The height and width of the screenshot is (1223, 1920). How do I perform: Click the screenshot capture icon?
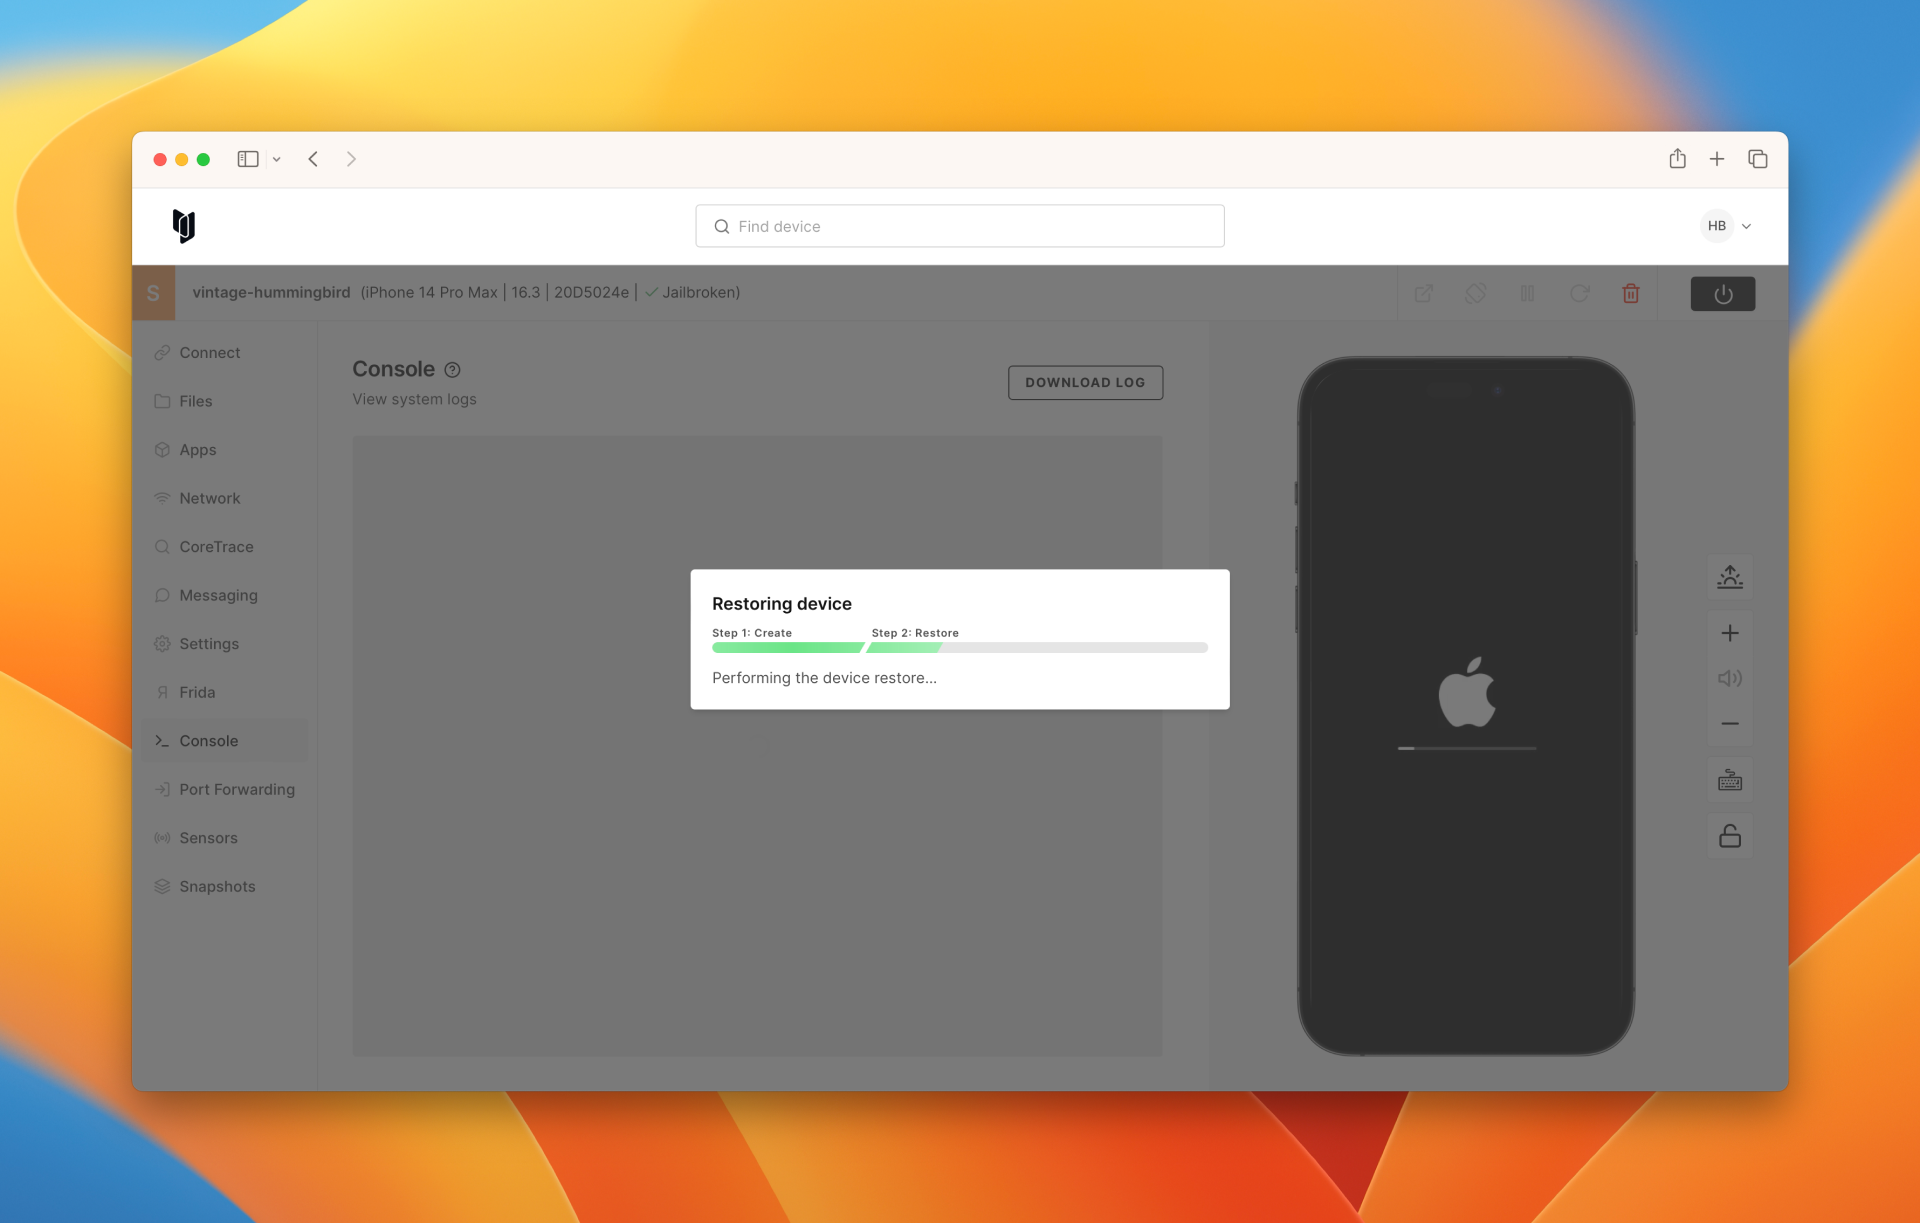point(1730,577)
